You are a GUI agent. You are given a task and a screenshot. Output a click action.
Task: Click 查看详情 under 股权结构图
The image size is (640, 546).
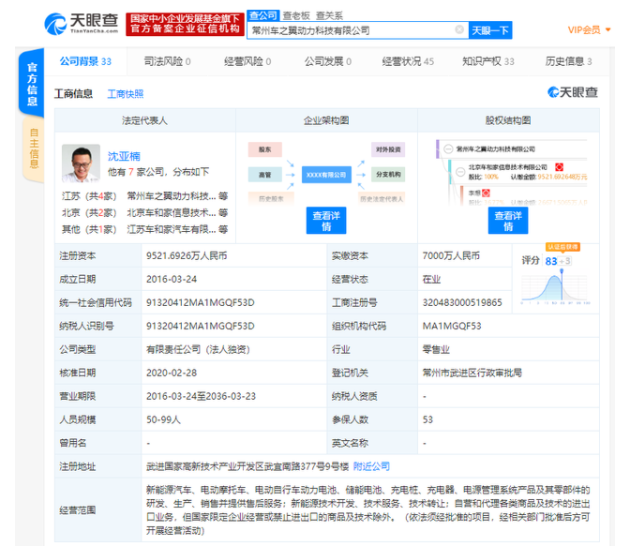point(508,220)
